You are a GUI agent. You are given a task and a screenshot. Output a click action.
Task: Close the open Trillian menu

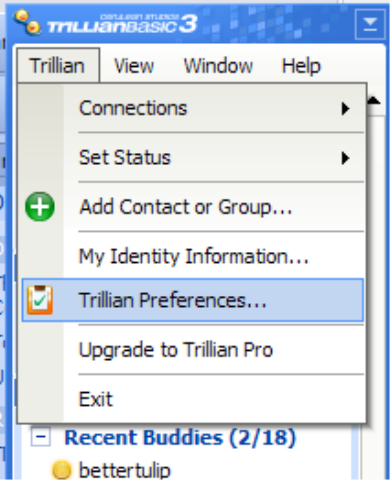(58, 65)
